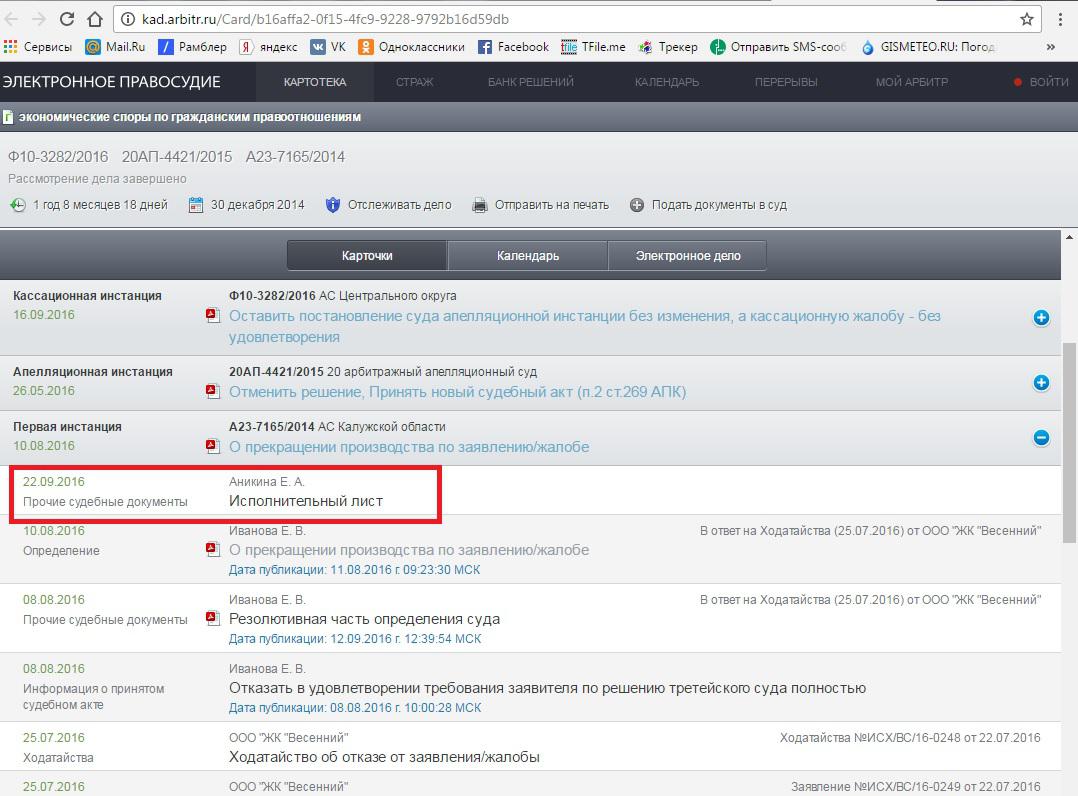Click the PDF icon for cassation instance decision
Screen dimensions: 1078x796
[212, 316]
